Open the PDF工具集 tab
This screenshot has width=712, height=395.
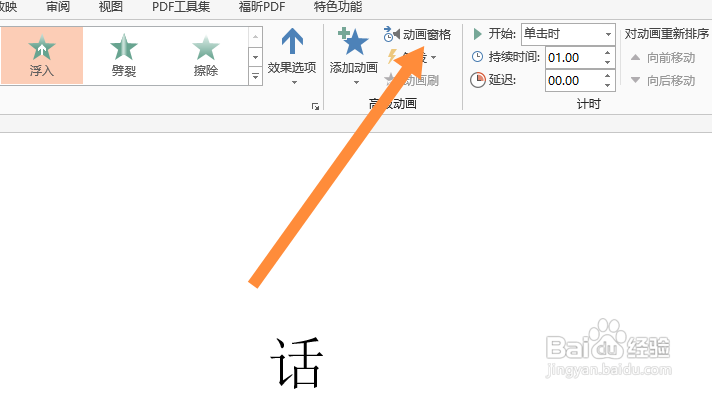click(181, 6)
